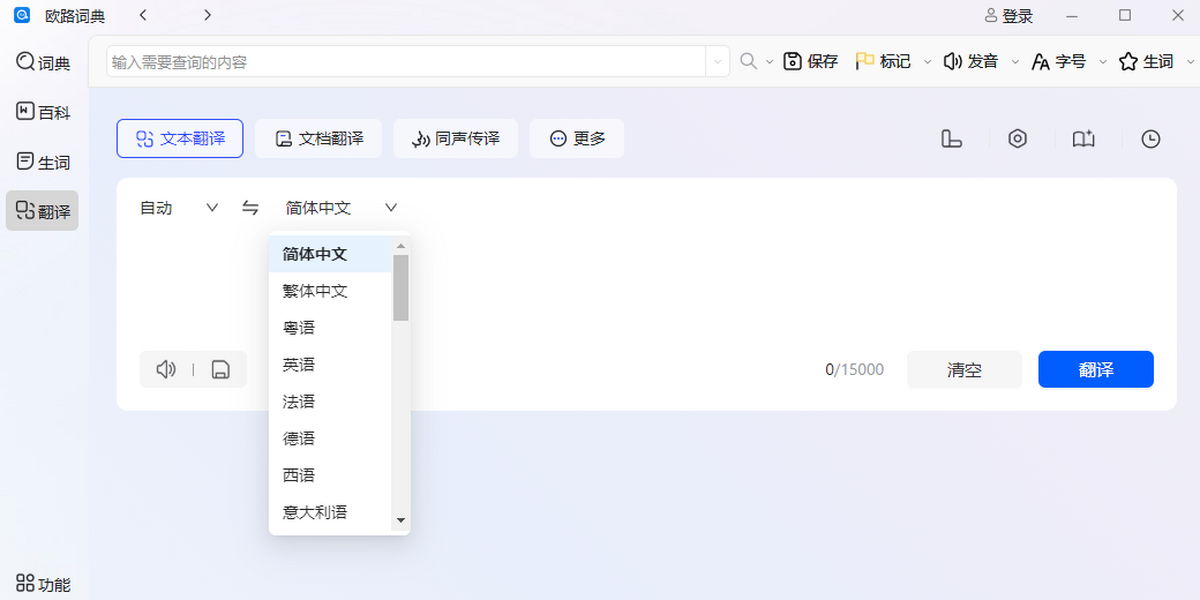Screen dimensions: 1200x600
Task: Click the hexagon settings icon
Action: click(1017, 139)
